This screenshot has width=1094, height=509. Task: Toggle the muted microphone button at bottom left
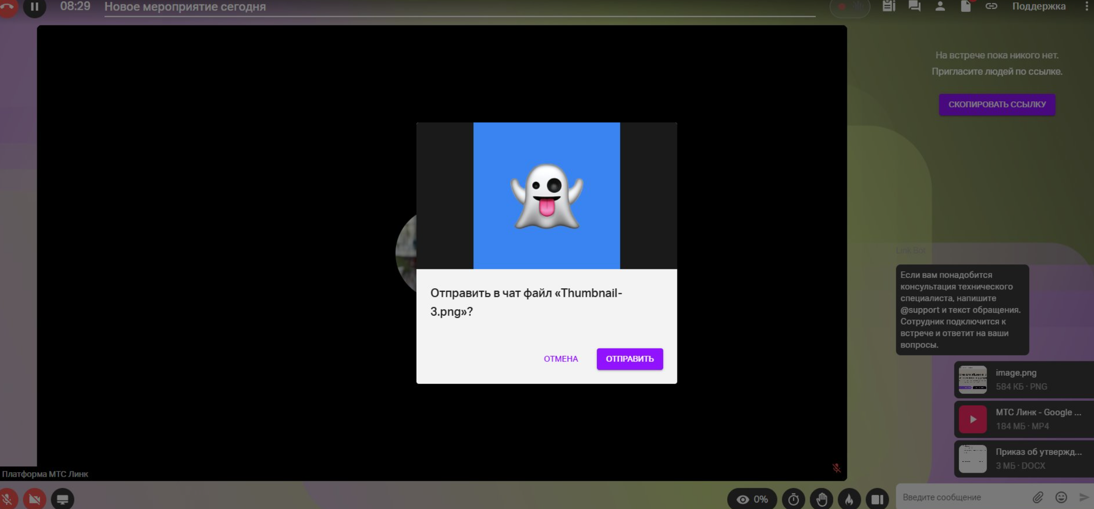(7, 499)
